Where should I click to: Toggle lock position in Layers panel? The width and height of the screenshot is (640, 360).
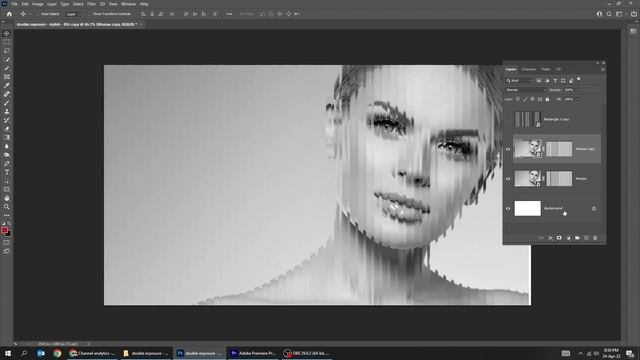coord(532,99)
